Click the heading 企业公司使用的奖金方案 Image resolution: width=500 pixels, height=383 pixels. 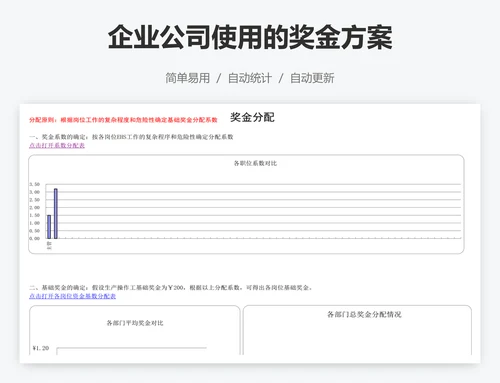tap(250, 37)
